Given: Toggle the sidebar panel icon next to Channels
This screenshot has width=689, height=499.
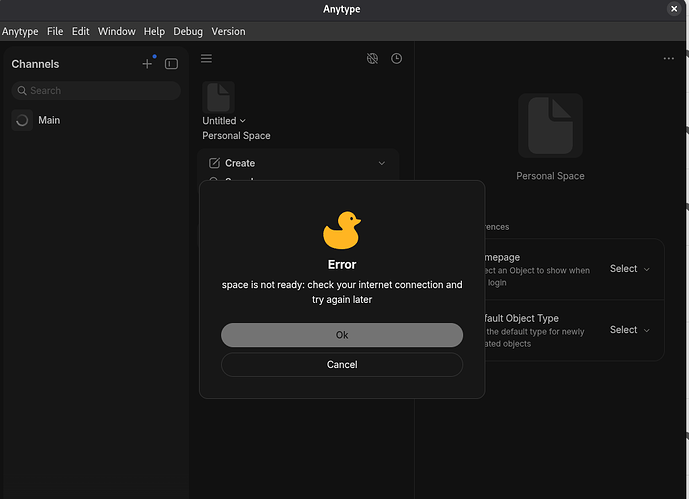Looking at the screenshot, I should coord(171,64).
